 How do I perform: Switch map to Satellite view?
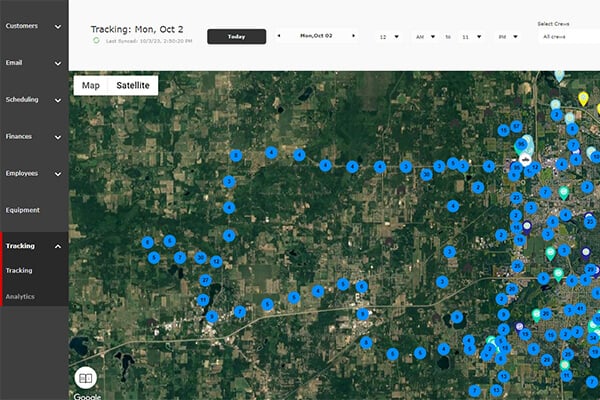(133, 86)
